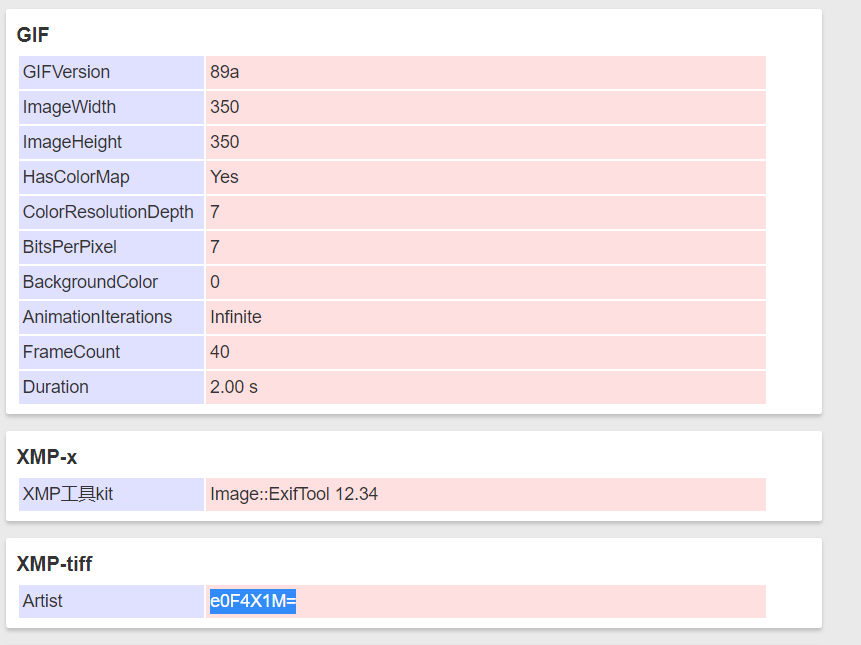The image size is (861, 645).
Task: Click the GIFVersion label cell
Action: point(64,72)
